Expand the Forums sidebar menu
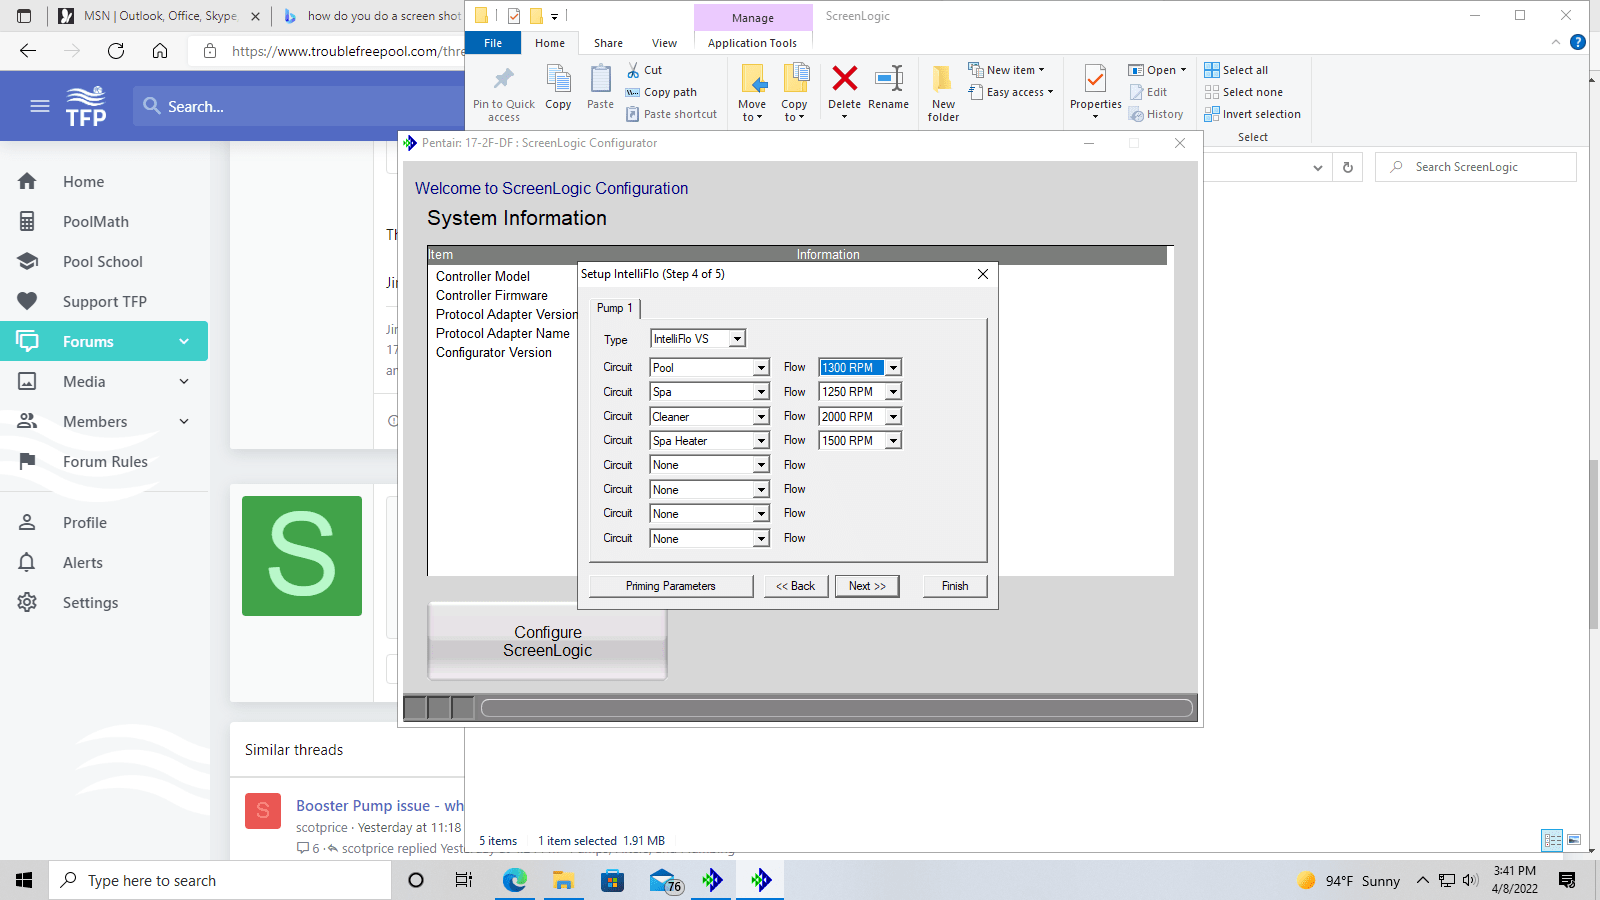 (x=184, y=341)
